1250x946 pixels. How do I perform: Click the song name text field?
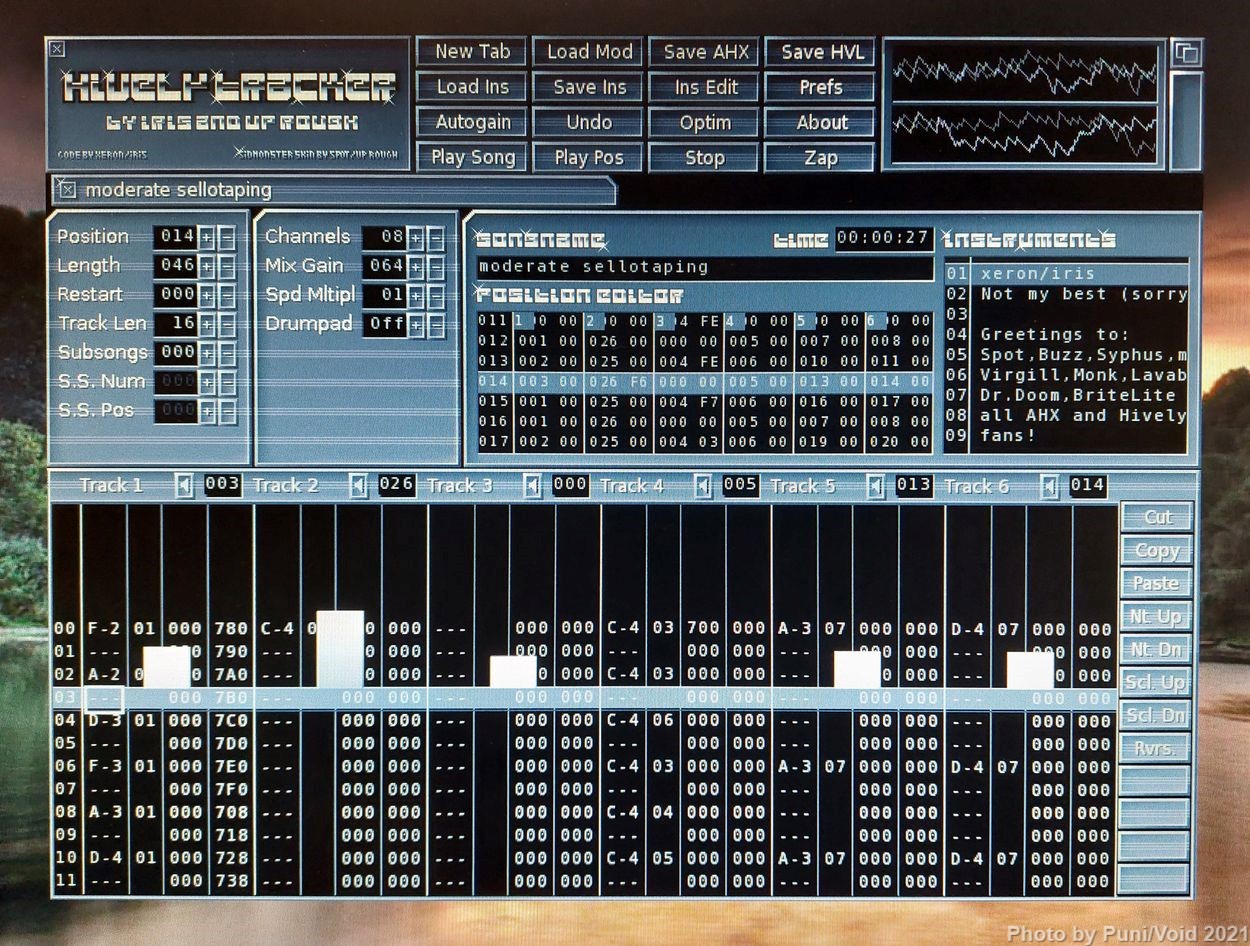click(704, 268)
